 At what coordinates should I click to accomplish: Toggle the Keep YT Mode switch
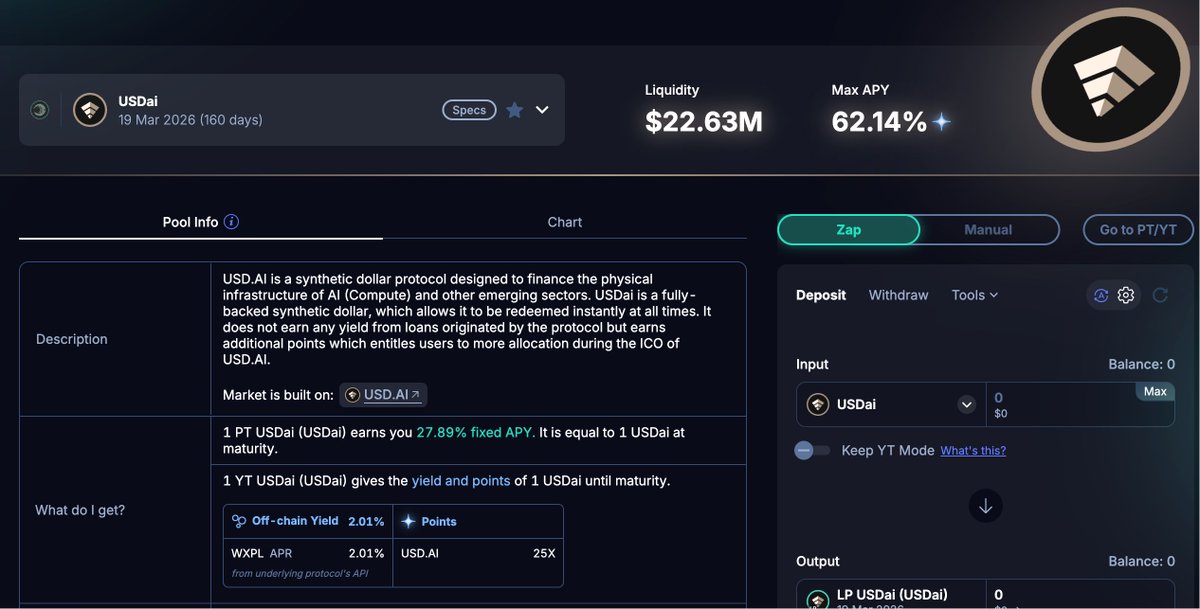tap(812, 450)
